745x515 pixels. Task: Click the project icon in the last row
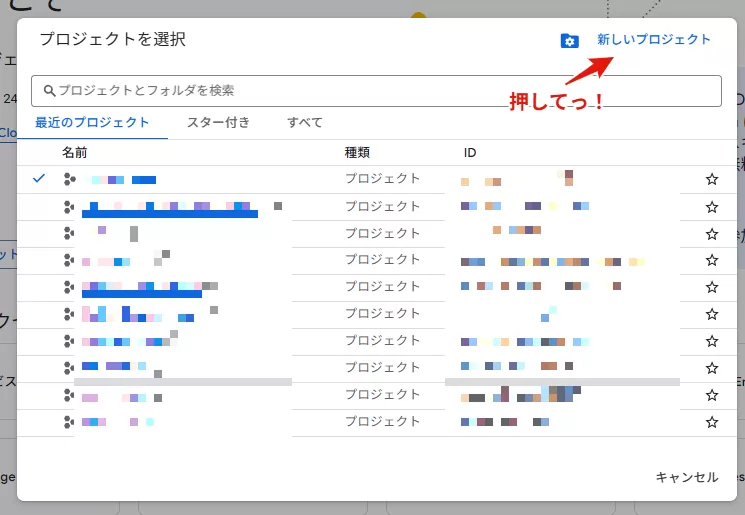(x=69, y=422)
